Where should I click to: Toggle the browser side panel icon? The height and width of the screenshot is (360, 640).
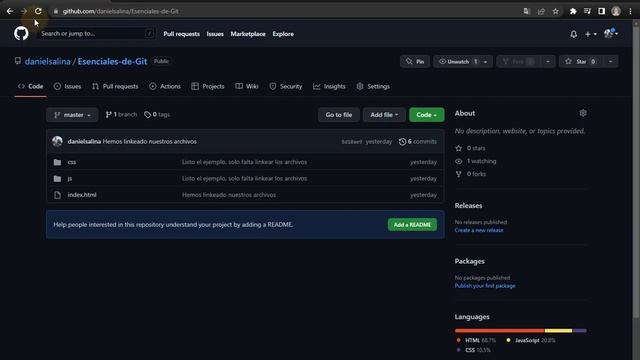601,11
